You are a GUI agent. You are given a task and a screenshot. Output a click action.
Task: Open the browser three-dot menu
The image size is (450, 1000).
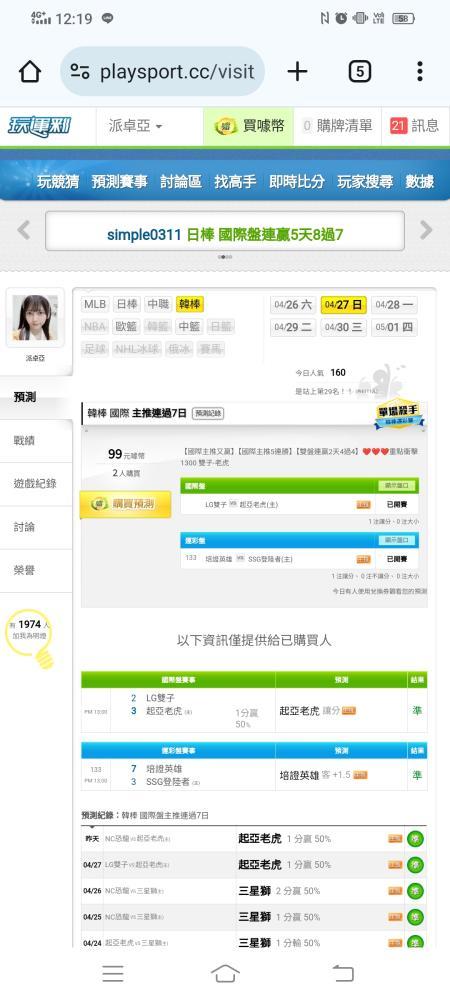coord(419,71)
